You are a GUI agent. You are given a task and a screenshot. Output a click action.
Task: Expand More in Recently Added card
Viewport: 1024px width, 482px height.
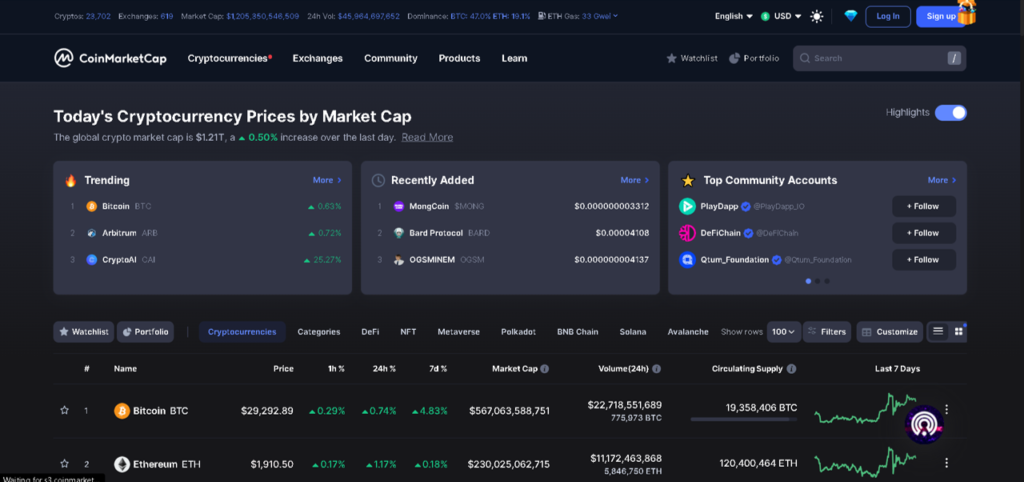(634, 180)
